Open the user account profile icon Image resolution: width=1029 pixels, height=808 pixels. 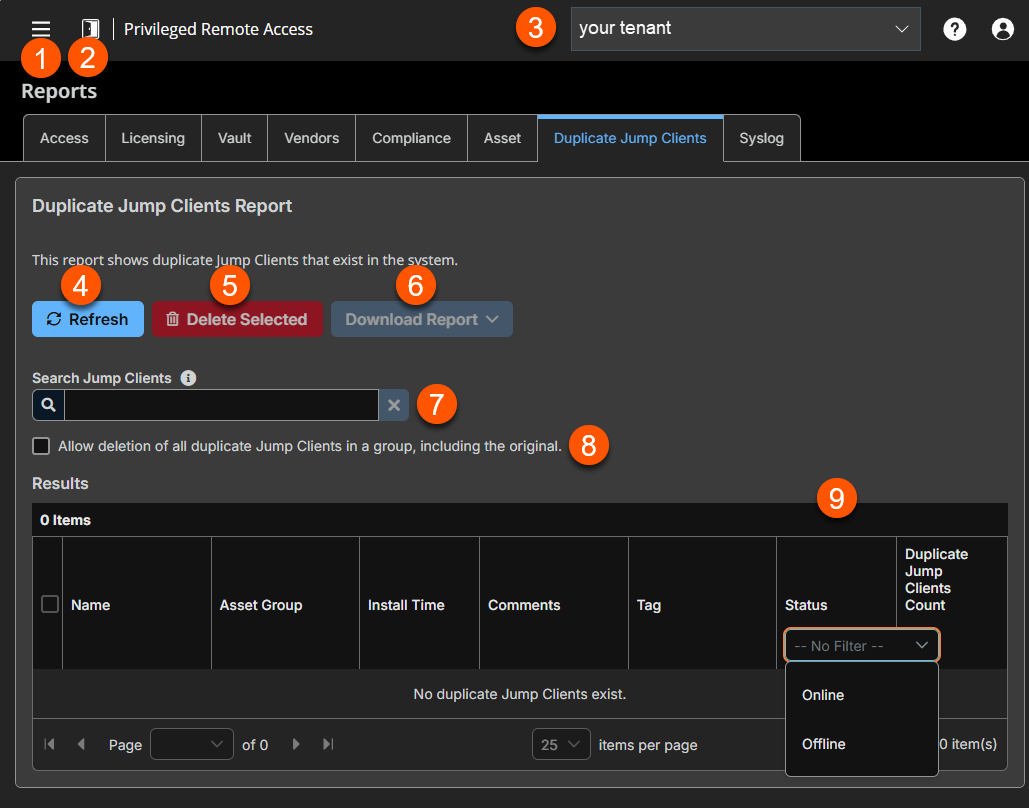click(x=1002, y=29)
